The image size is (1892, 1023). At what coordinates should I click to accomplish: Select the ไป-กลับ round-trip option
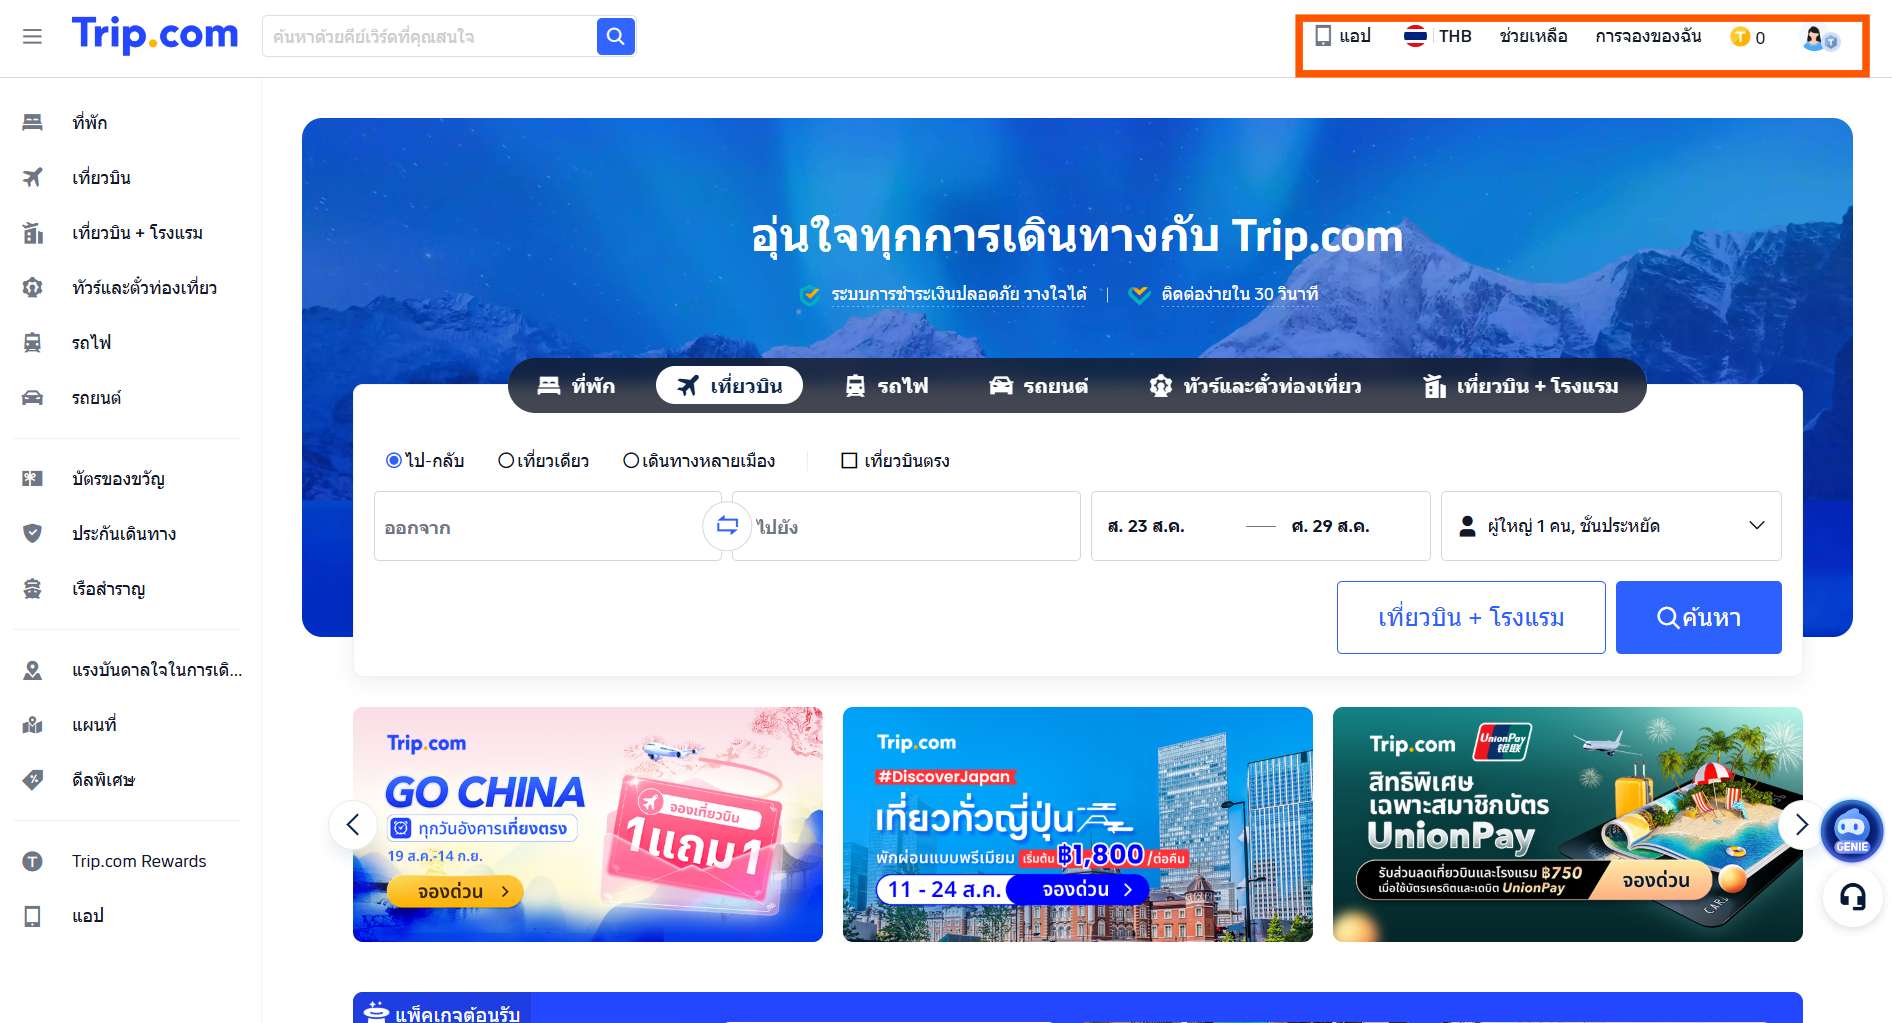(x=393, y=461)
